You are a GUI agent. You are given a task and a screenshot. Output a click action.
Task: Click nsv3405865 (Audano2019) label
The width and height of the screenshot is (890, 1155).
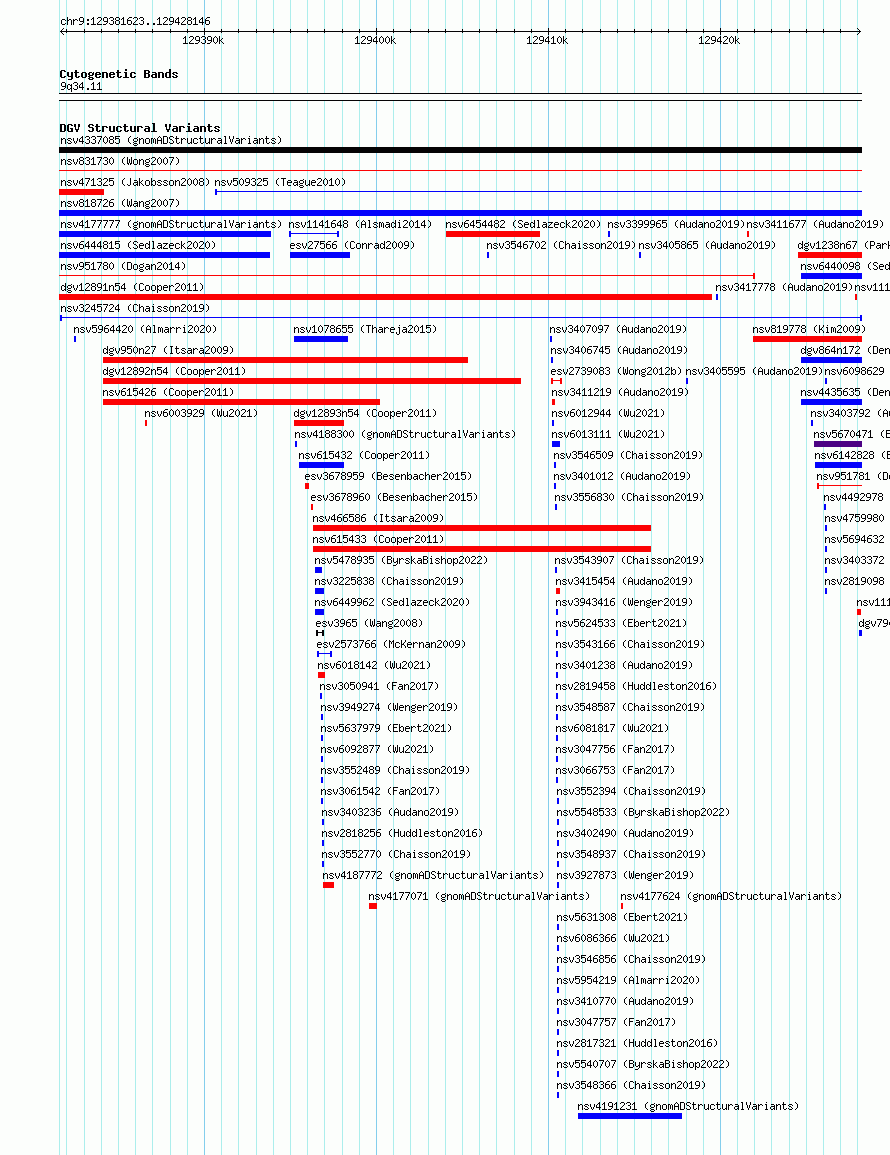coord(707,245)
